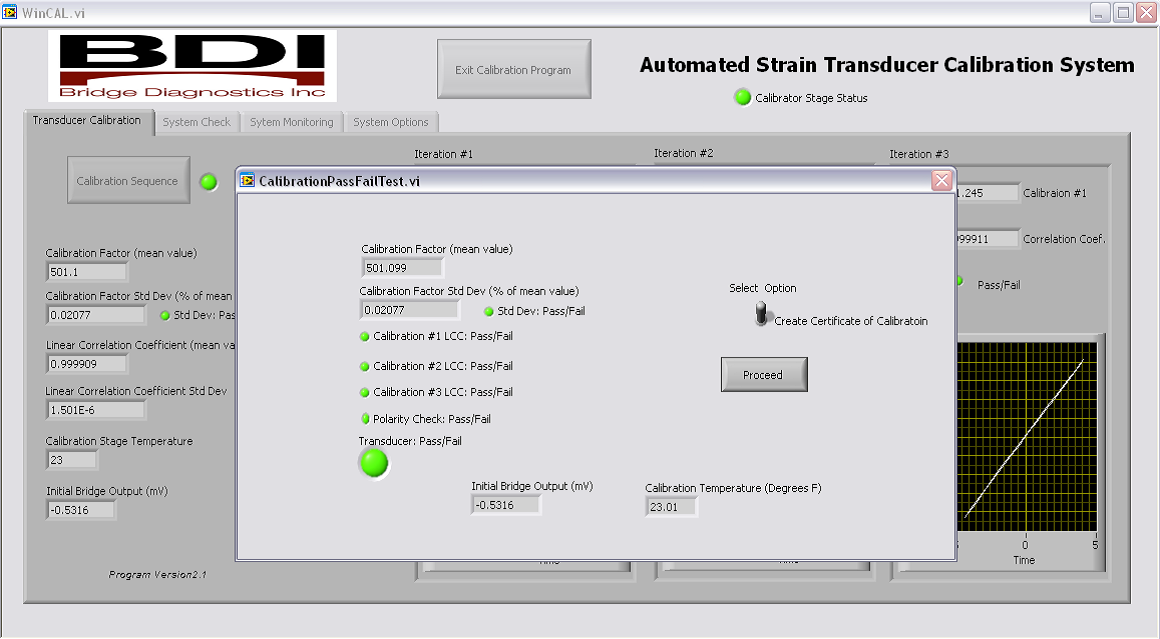This screenshot has width=1160, height=639.
Task: Click the Calibration Temperature field in dialog
Action: click(671, 507)
